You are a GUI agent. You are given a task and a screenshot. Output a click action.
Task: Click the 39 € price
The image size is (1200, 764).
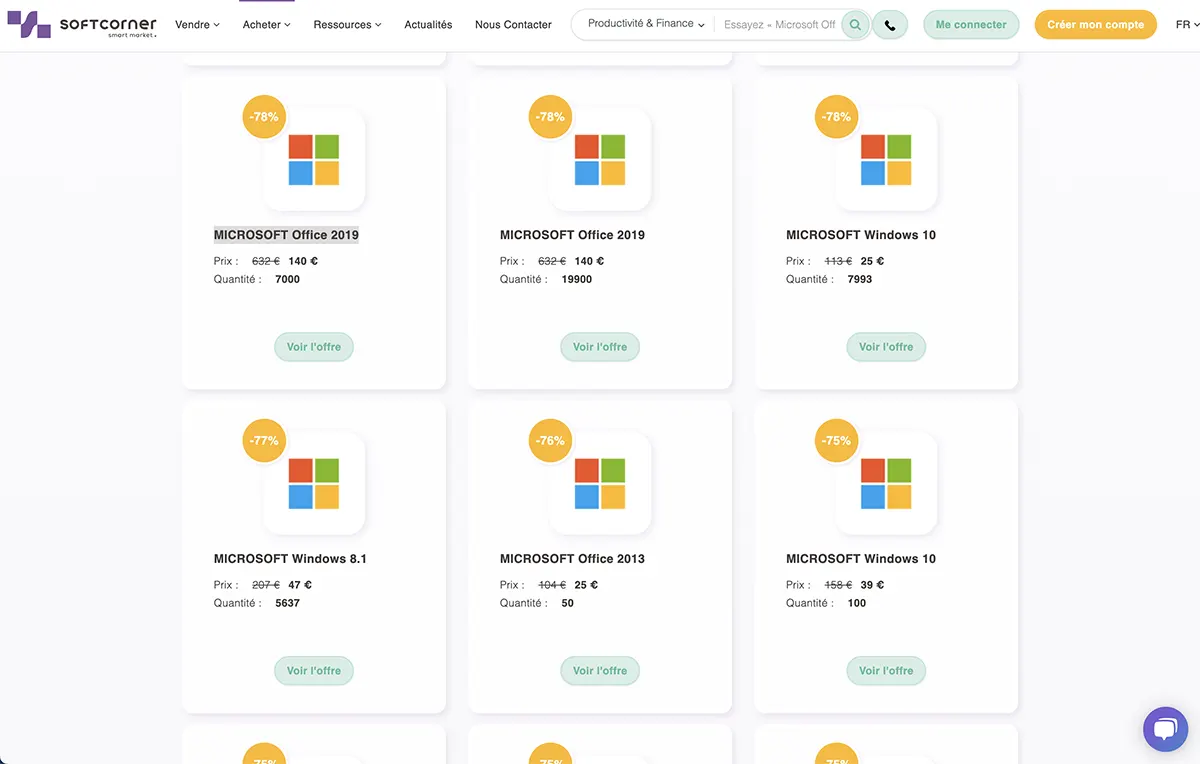(873, 585)
